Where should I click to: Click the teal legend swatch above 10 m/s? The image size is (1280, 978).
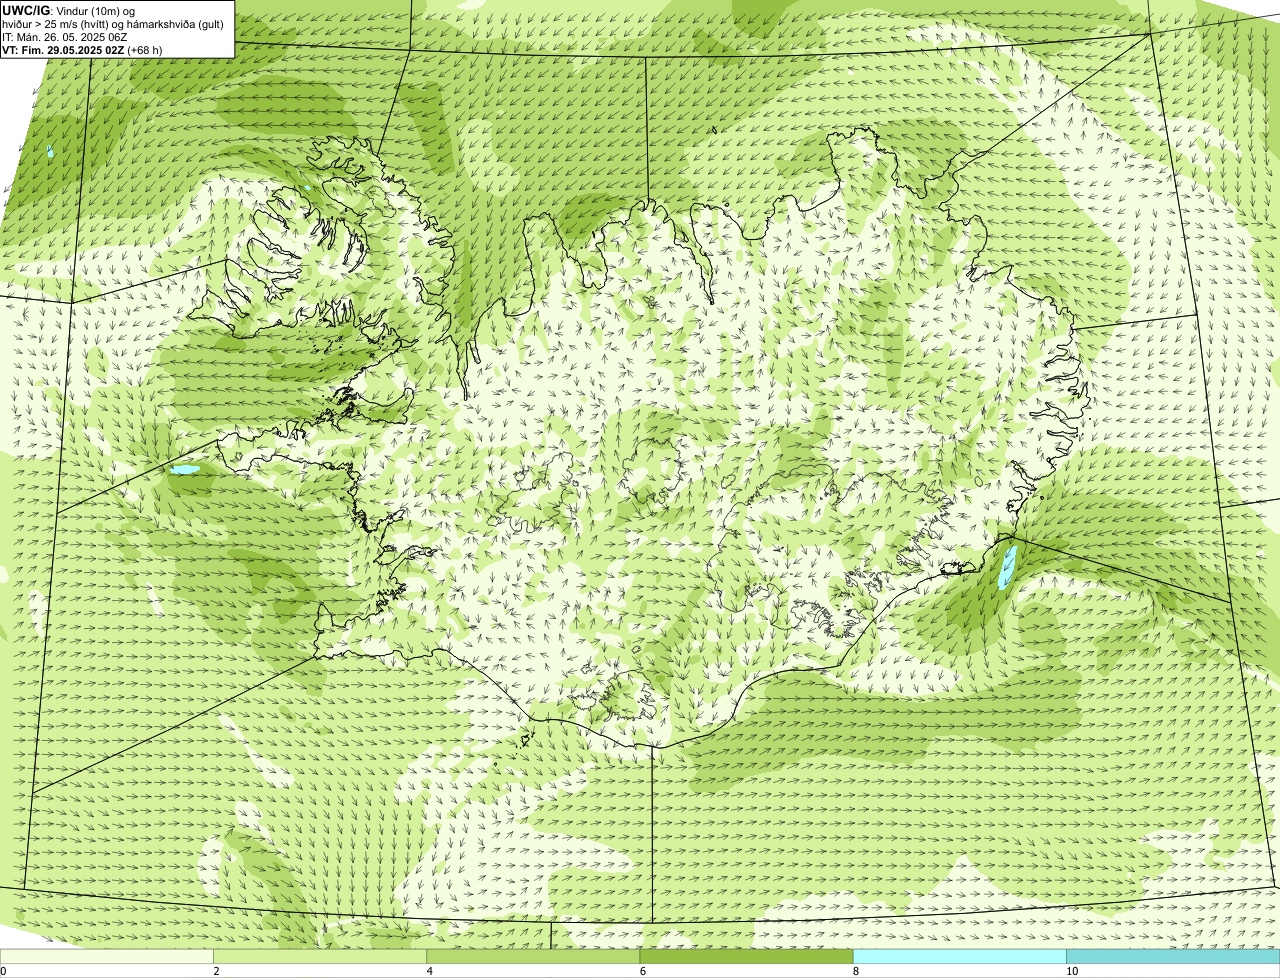tap(1173, 957)
